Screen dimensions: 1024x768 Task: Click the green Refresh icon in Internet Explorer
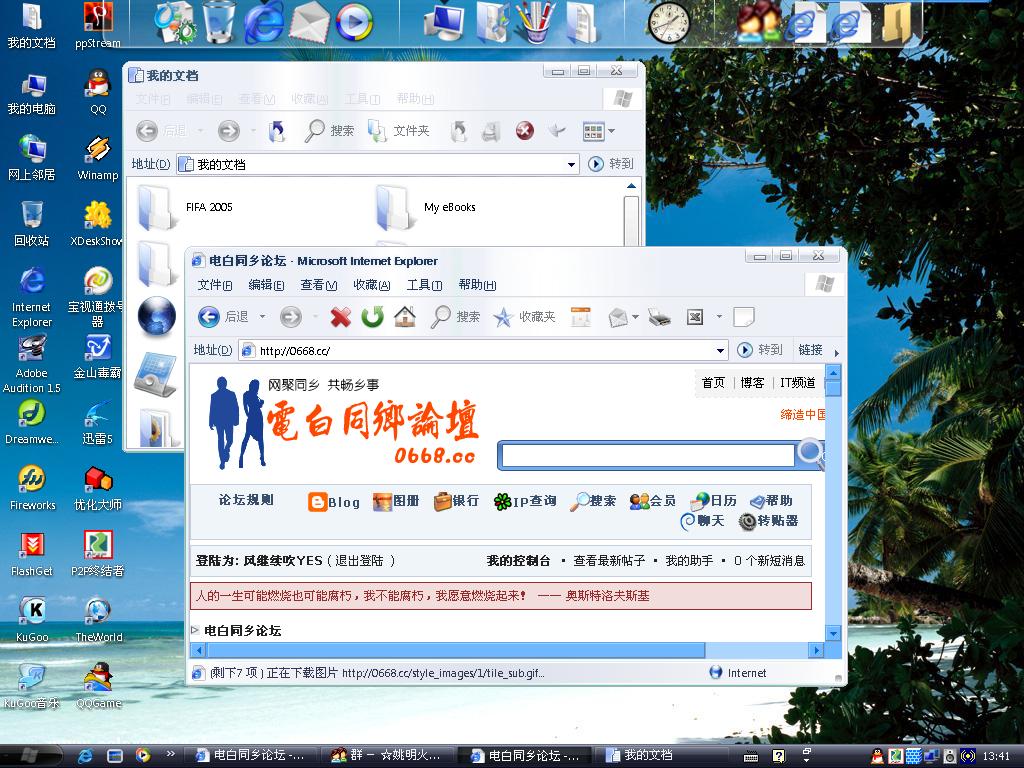[373, 317]
